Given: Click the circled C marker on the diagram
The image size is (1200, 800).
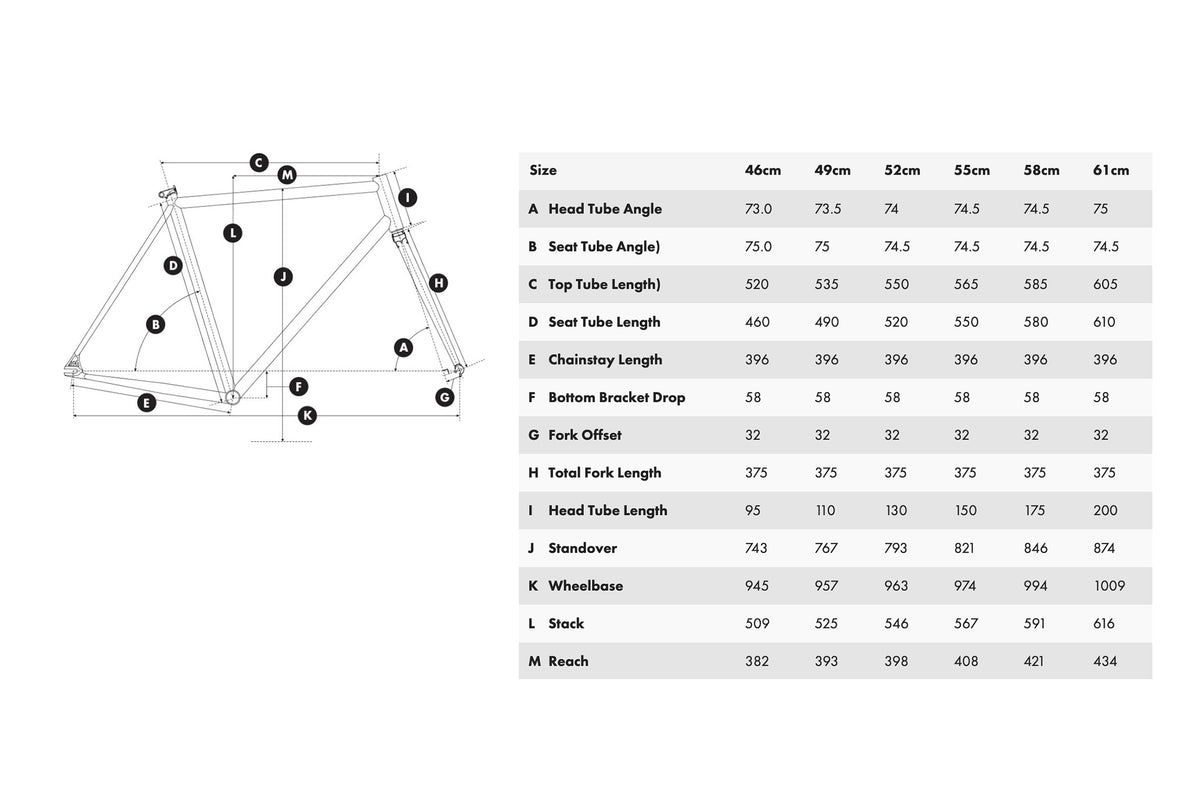Looking at the screenshot, I should pos(259,162).
